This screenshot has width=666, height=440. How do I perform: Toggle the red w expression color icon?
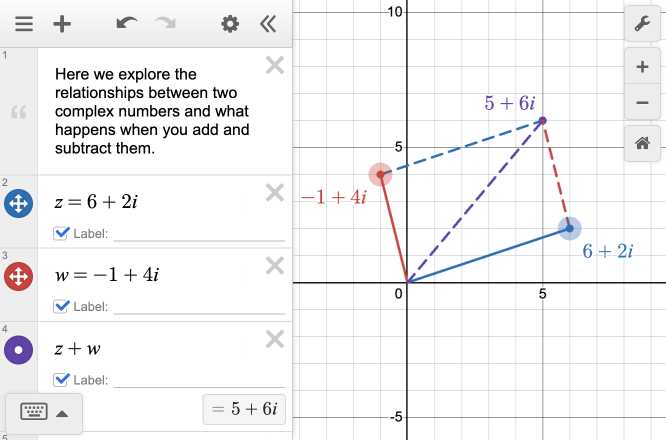click(18, 277)
